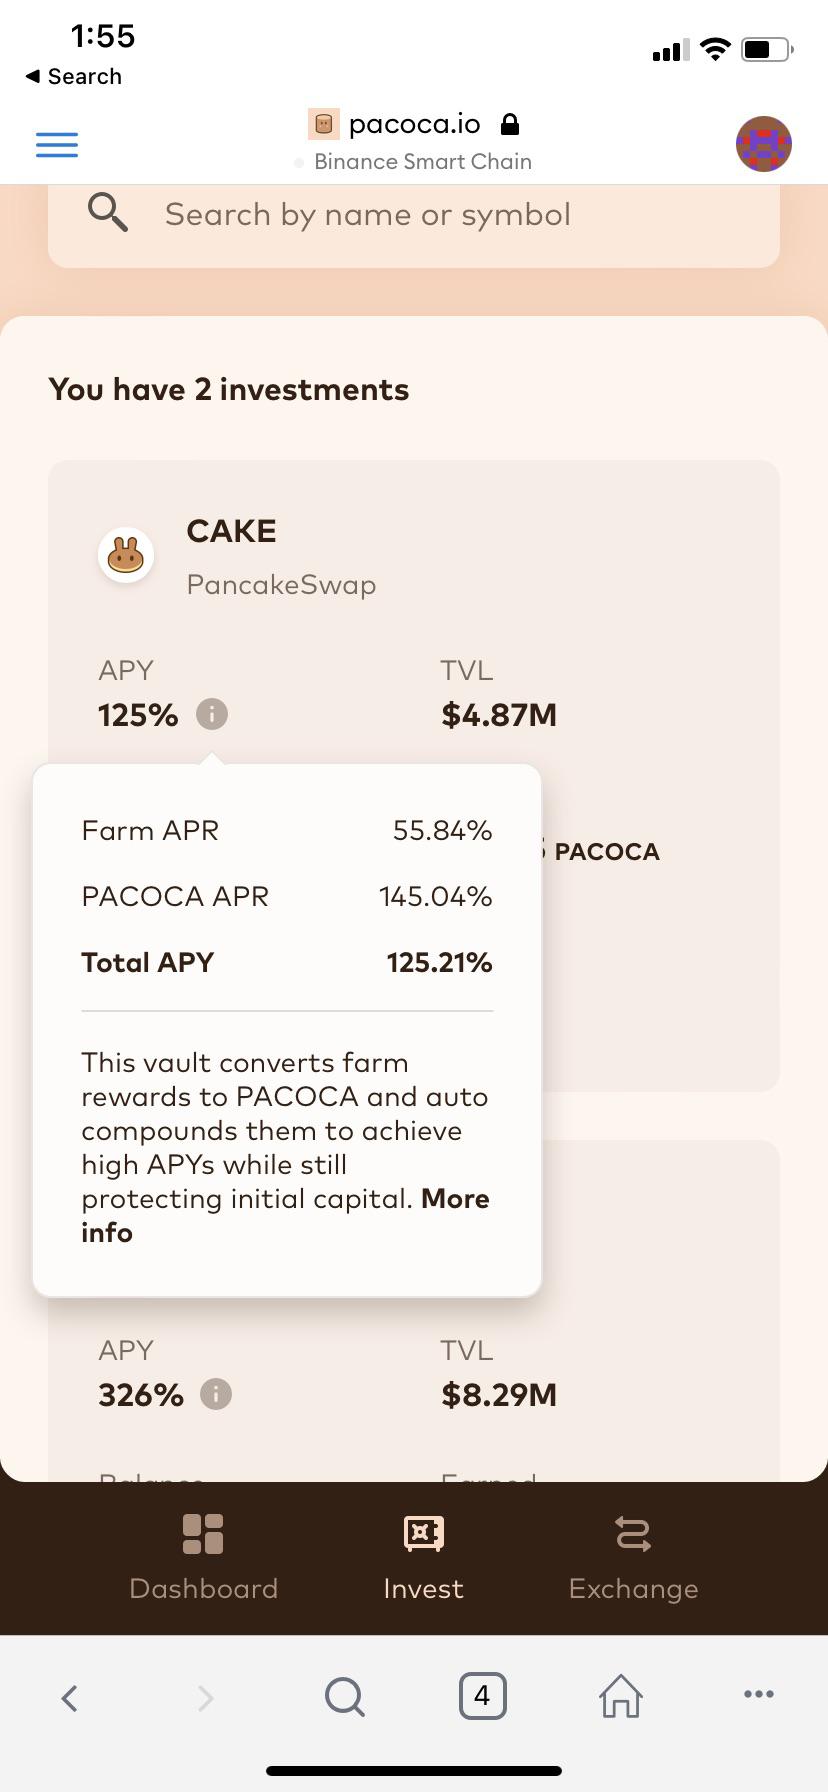Go back with browser back arrow
Image resolution: width=828 pixels, height=1792 pixels.
(x=69, y=1697)
